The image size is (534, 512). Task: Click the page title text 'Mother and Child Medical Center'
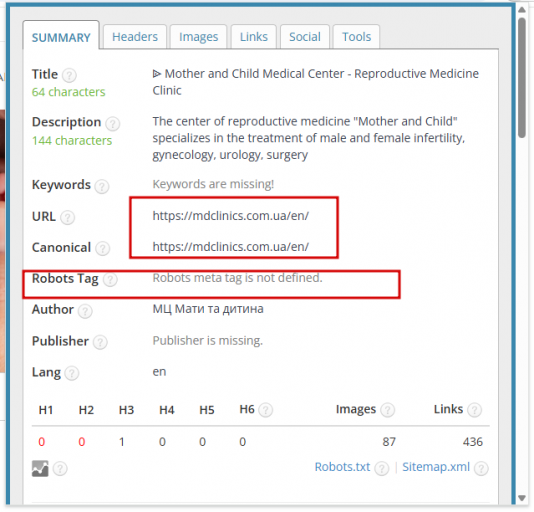click(254, 74)
